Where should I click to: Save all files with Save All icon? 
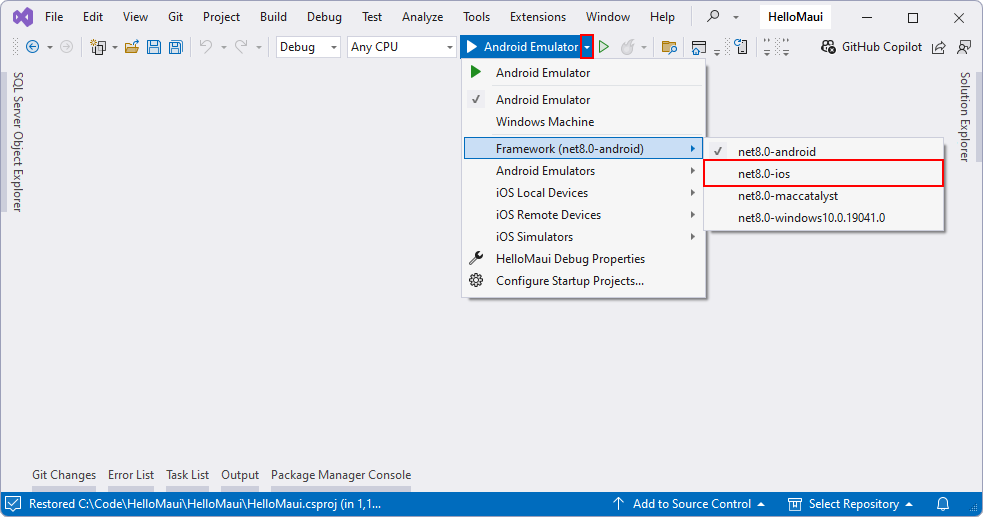(176, 47)
